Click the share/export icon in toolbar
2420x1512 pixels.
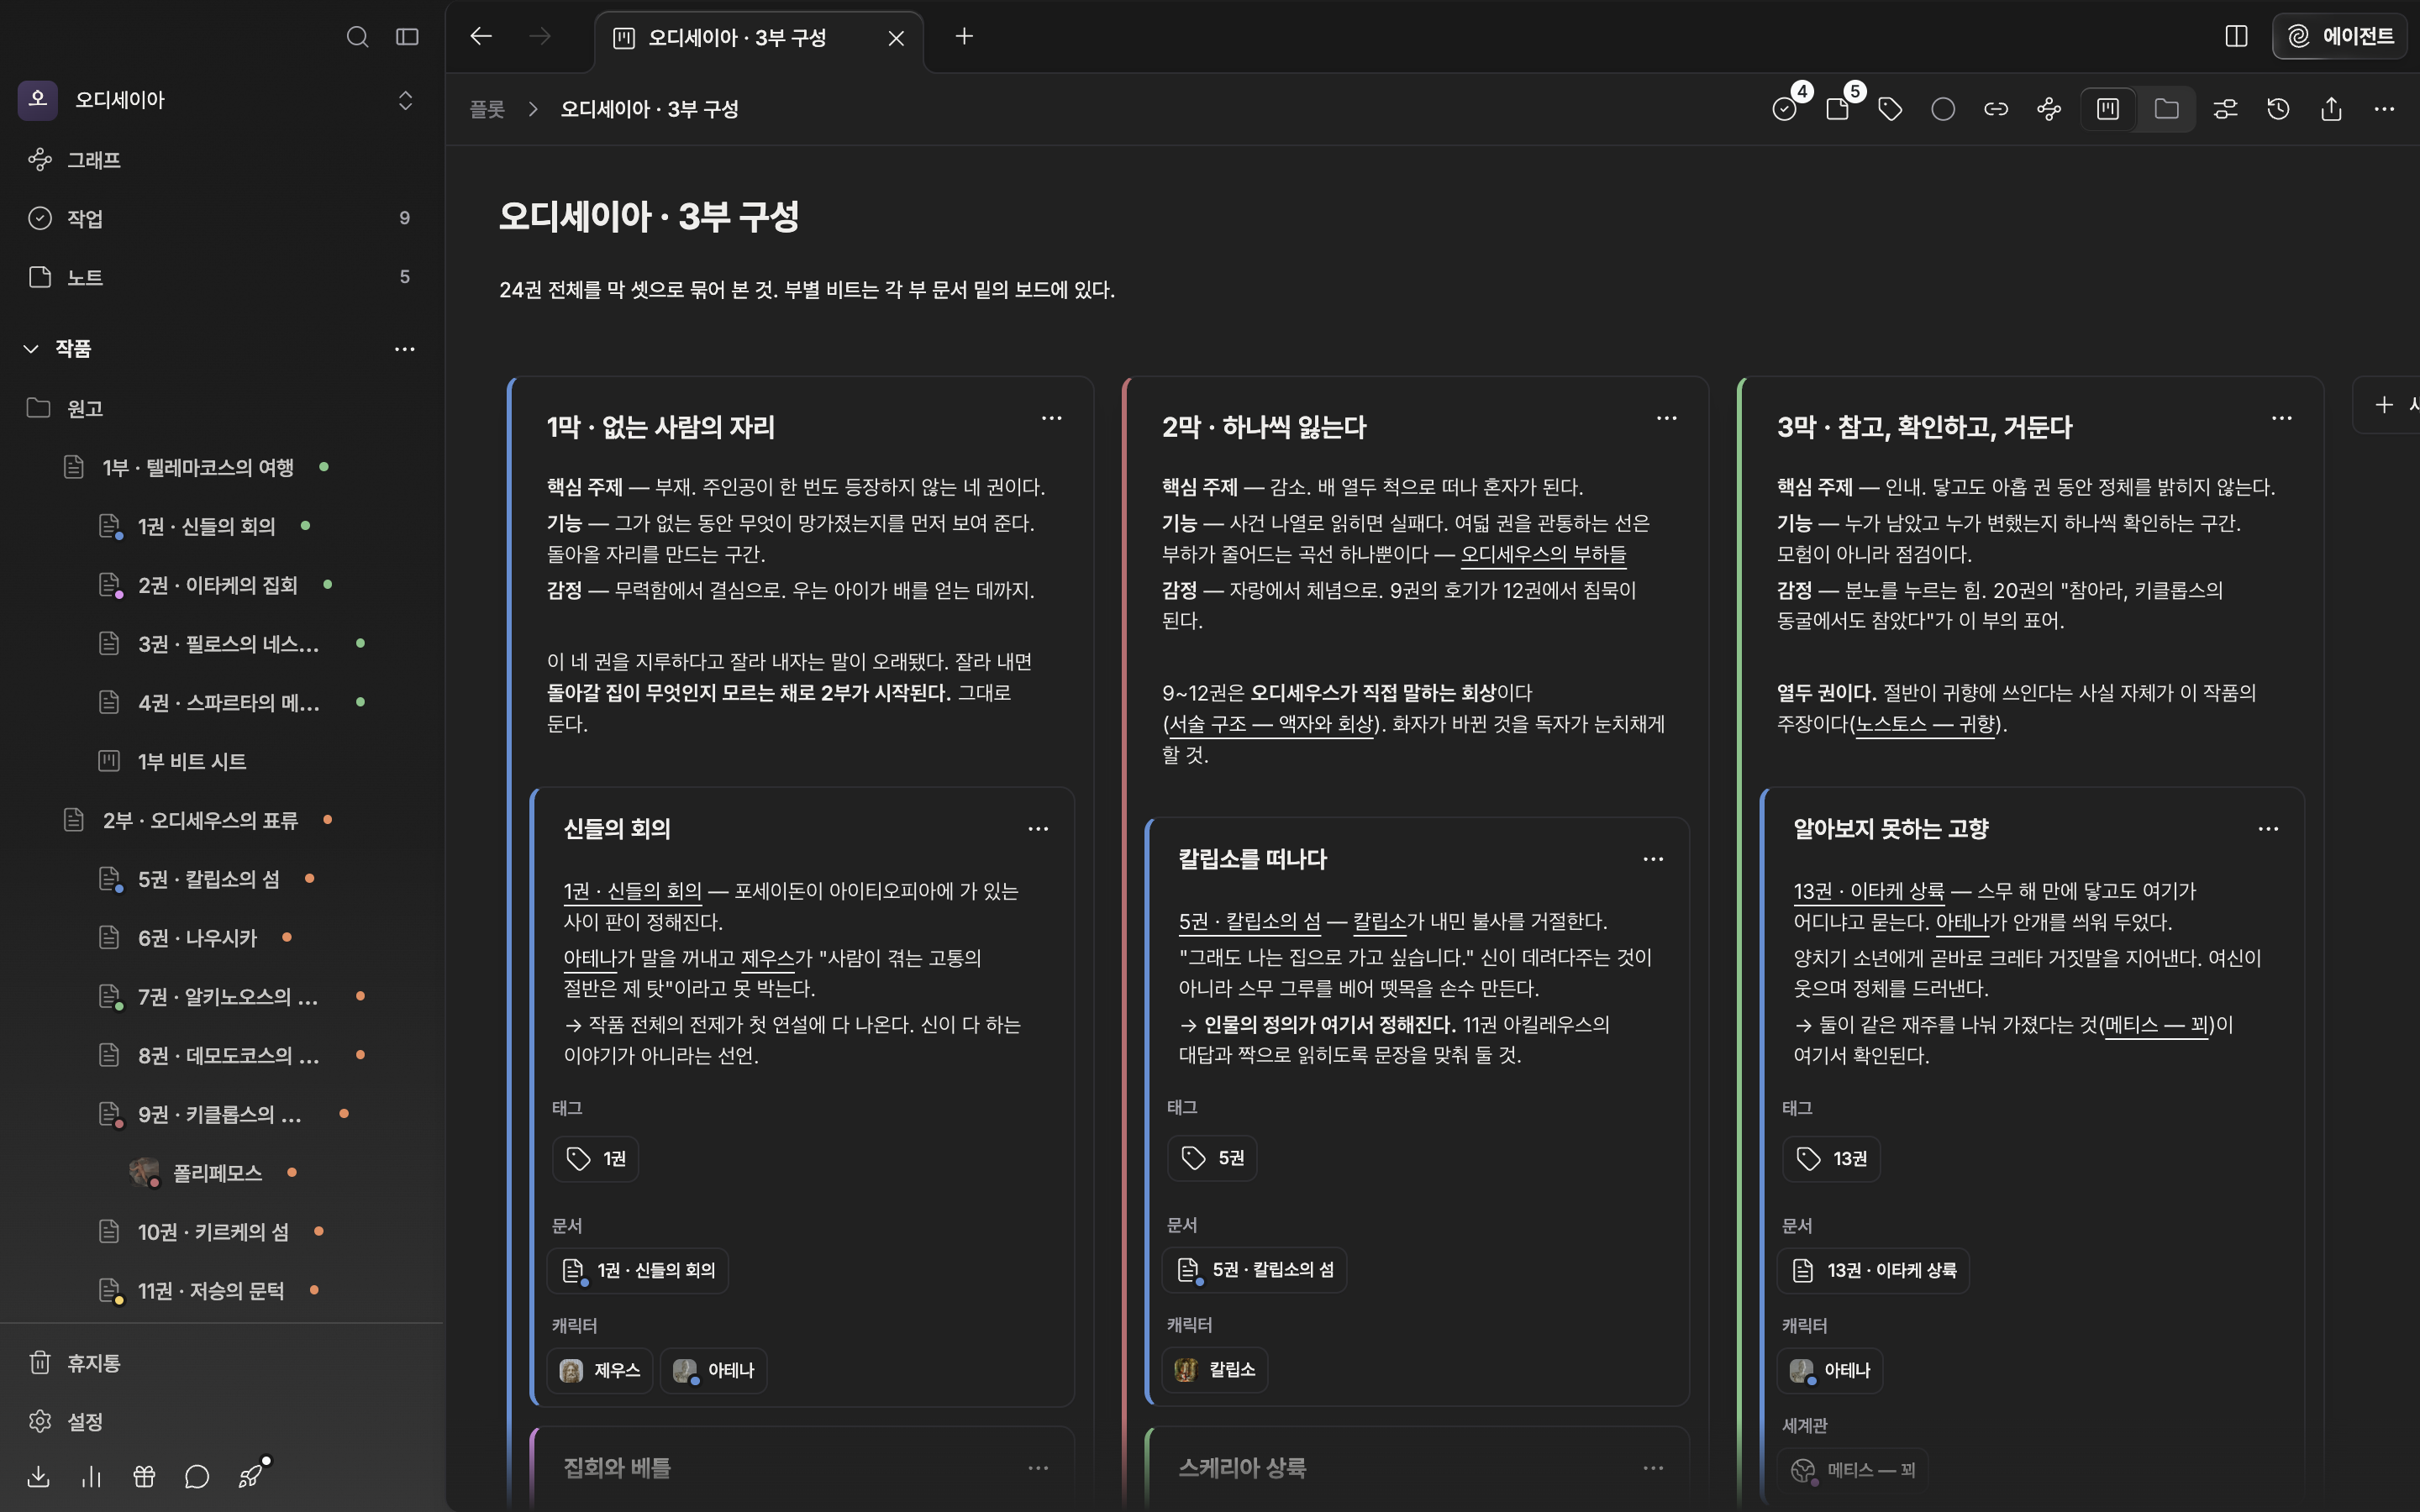click(x=2331, y=108)
